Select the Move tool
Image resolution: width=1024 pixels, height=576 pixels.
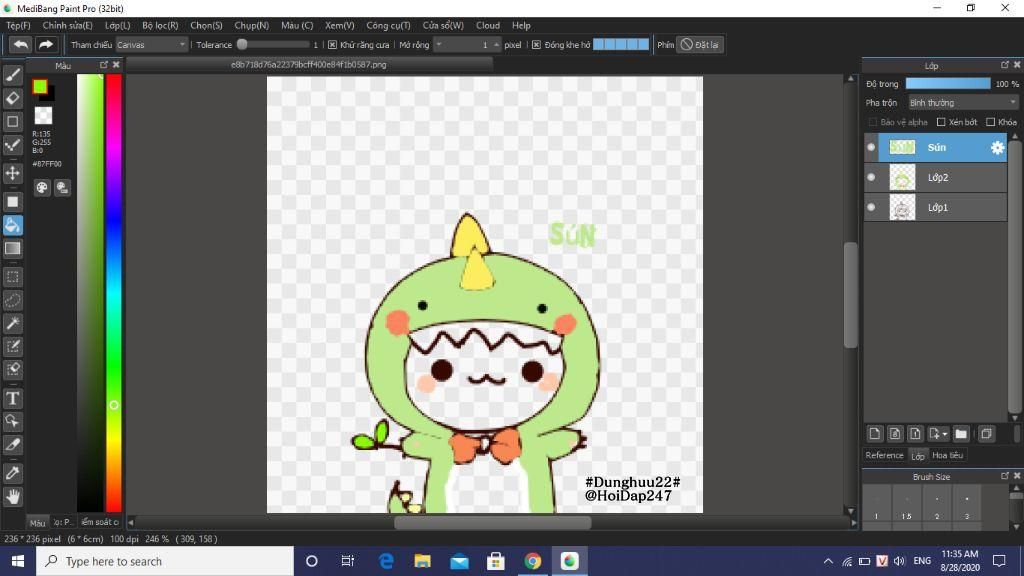tap(12, 173)
